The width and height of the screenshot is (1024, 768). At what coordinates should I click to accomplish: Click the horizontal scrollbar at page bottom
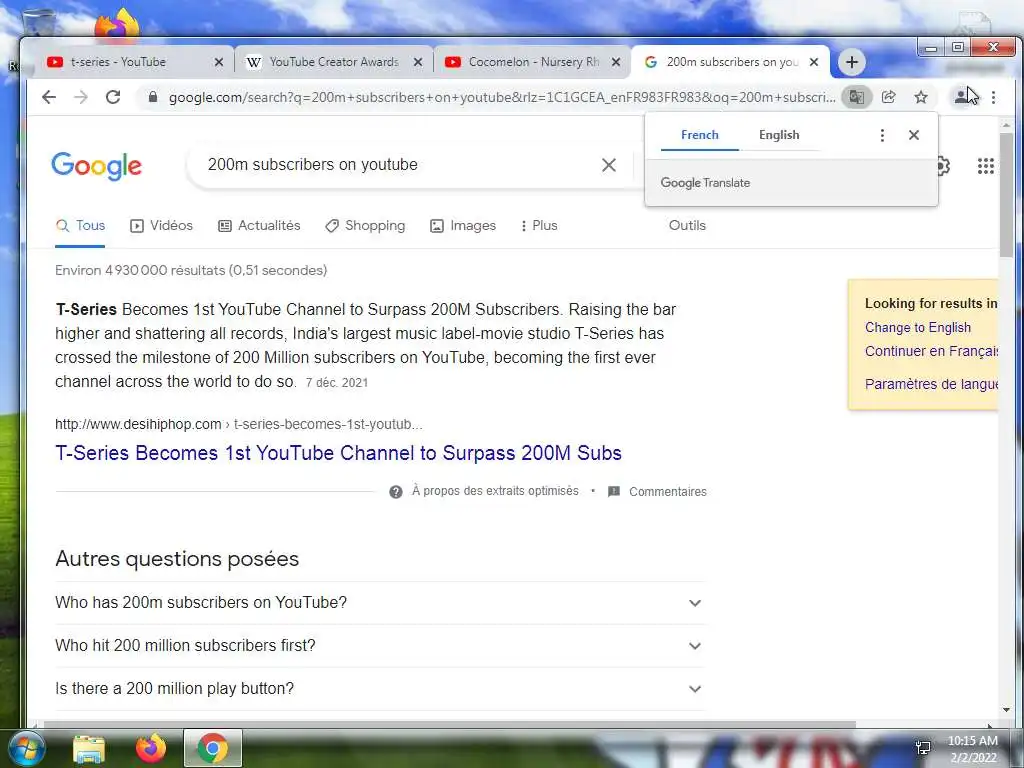(x=450, y=724)
